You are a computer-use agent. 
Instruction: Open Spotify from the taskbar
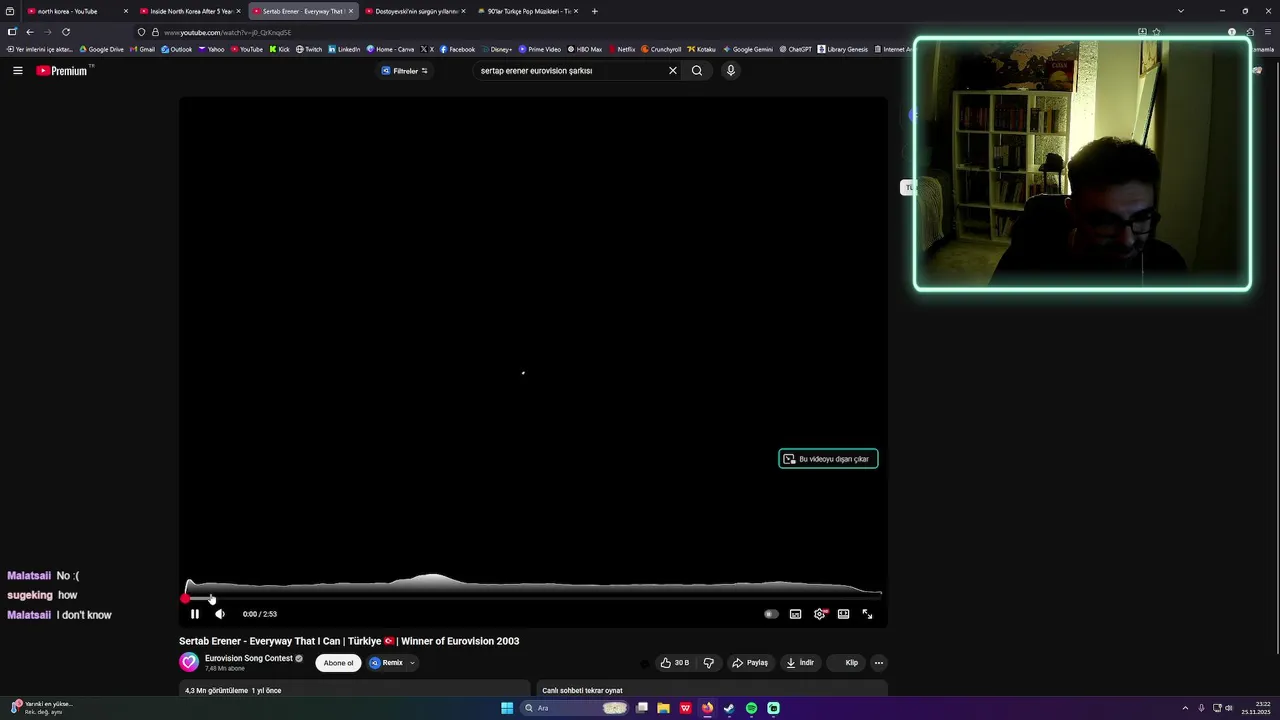coord(751,708)
